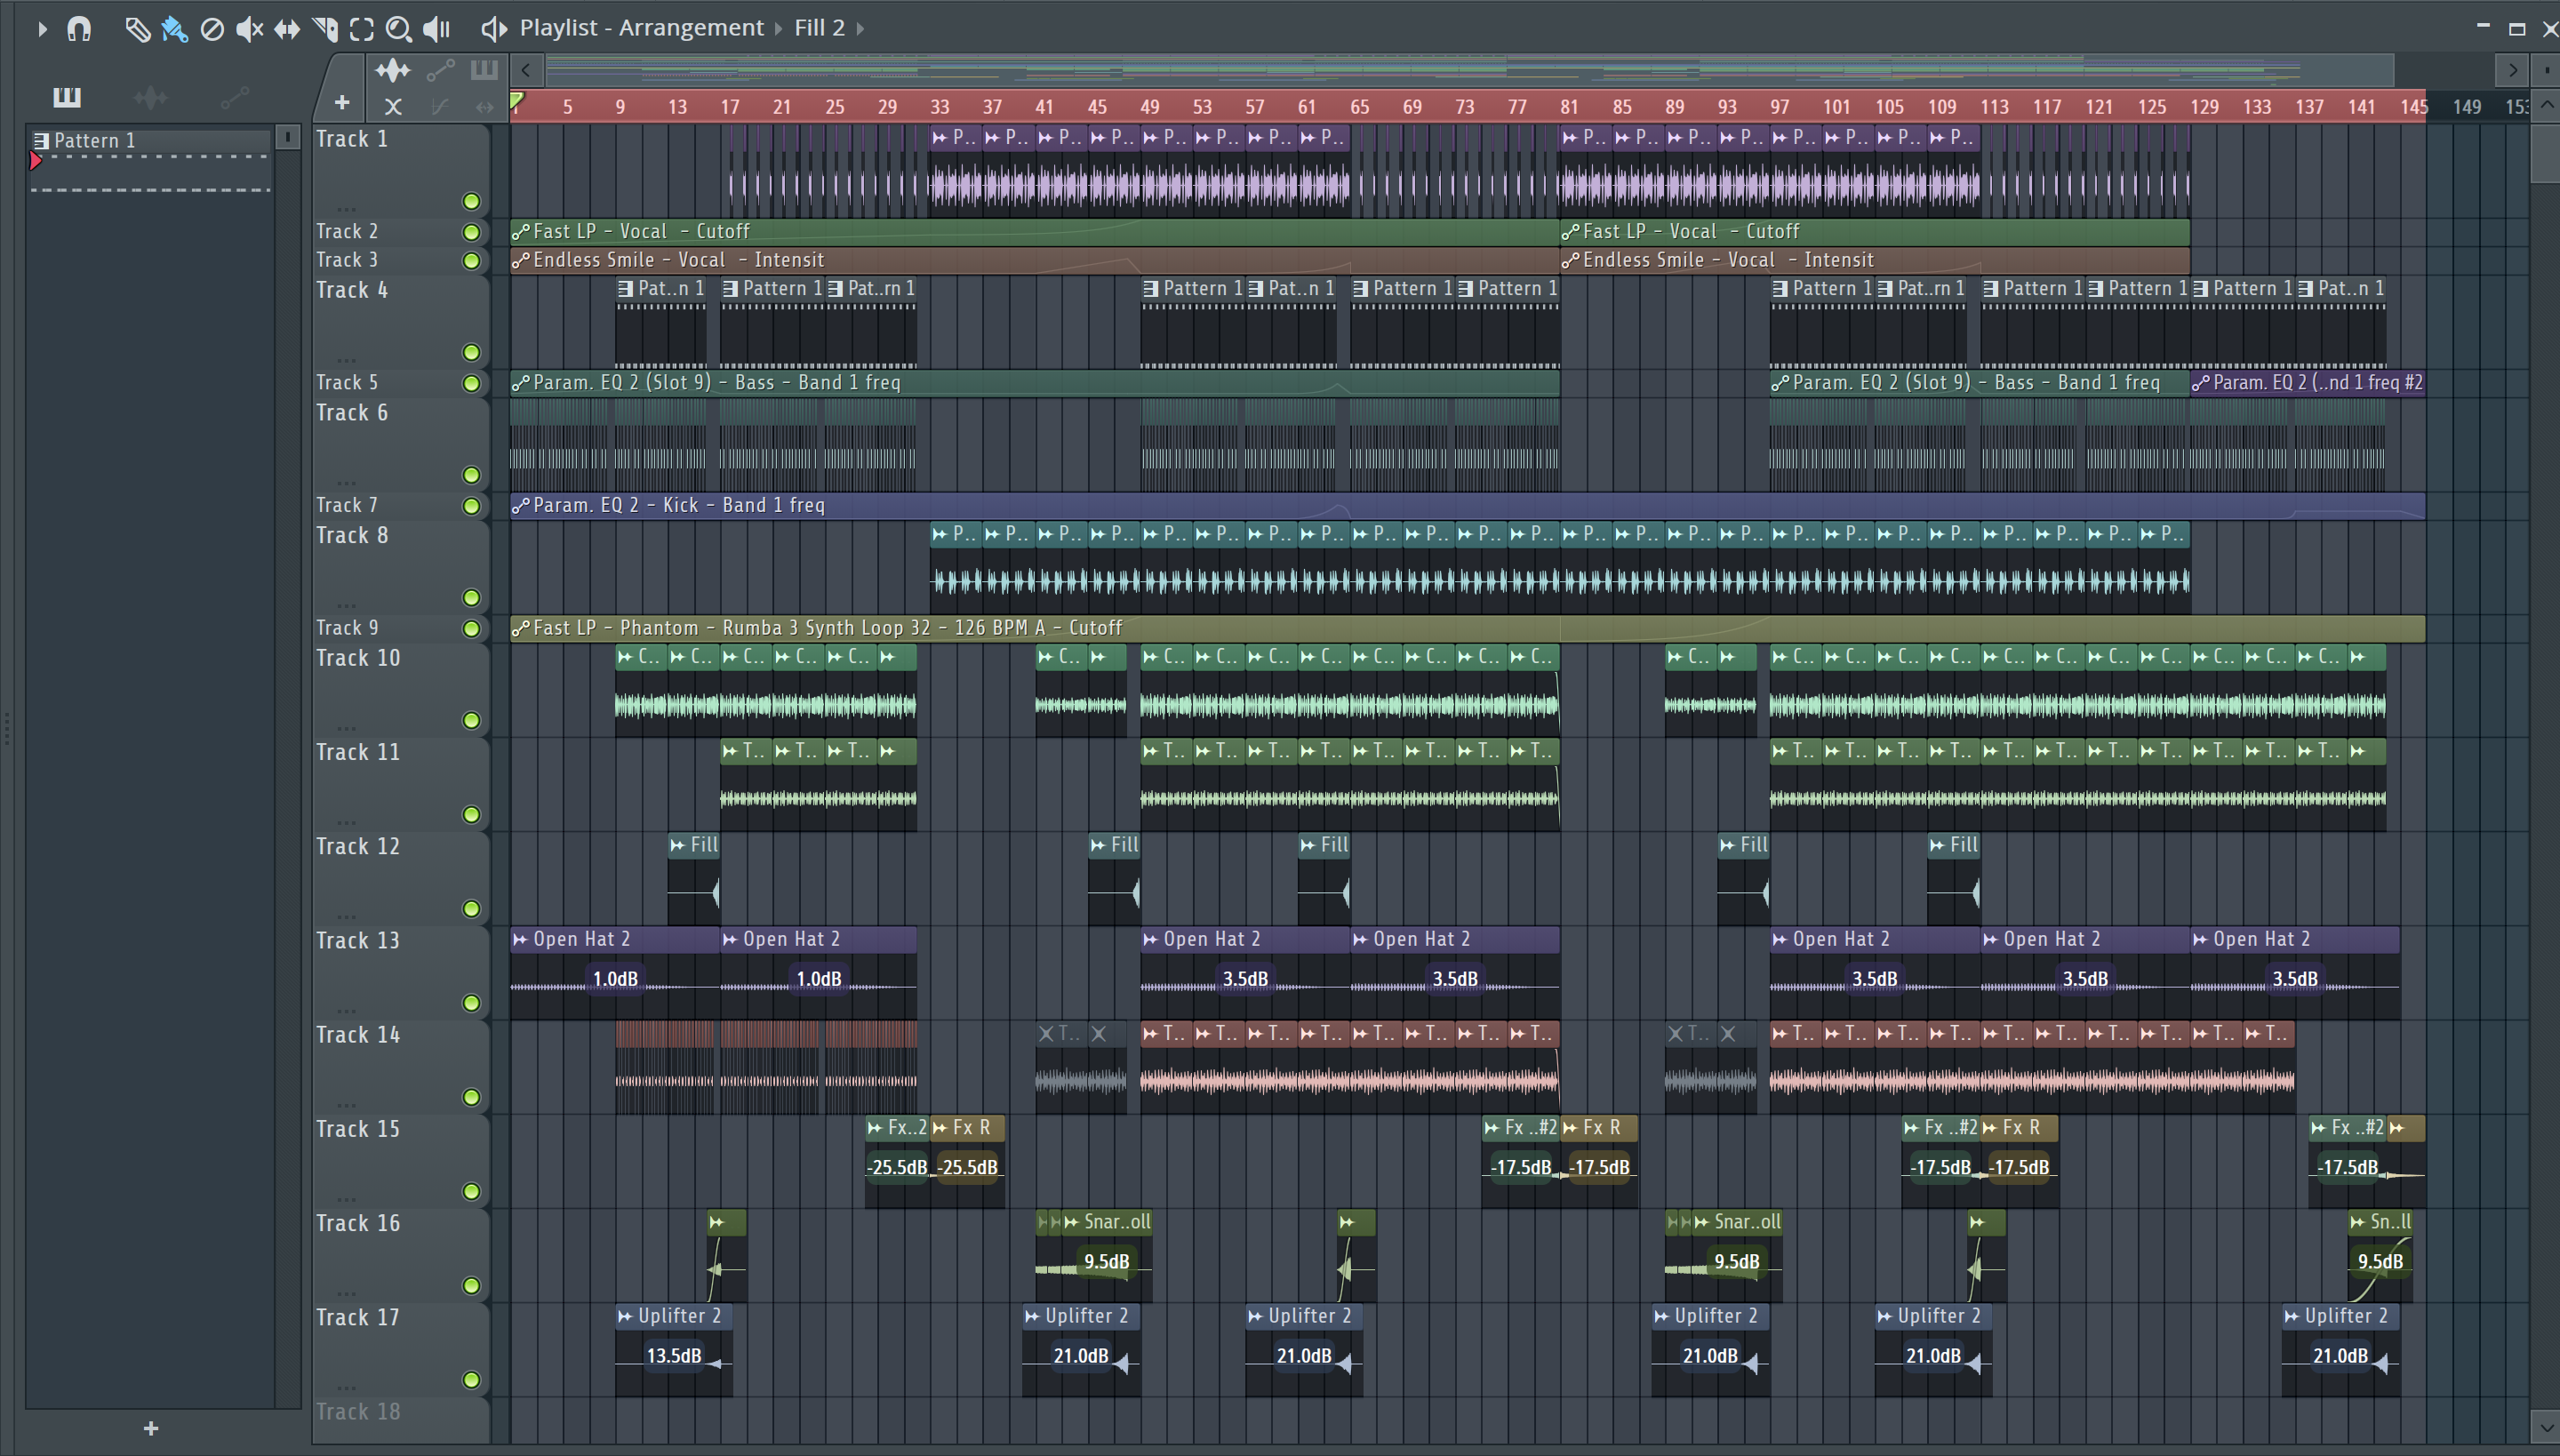Screen dimensions: 2560x1456
Task: Click the Pattern 1 picker panel slider handle
Action: click(287, 137)
